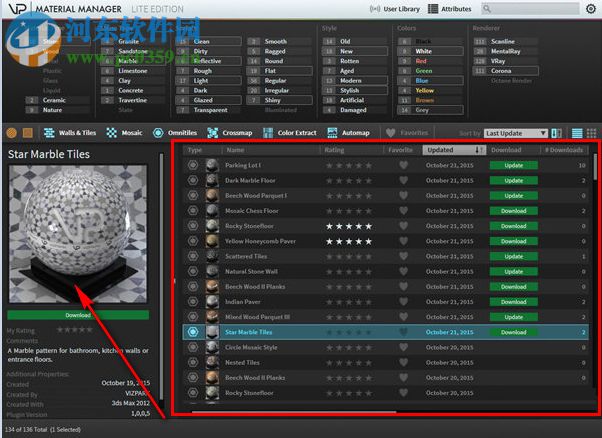The width and height of the screenshot is (602, 438).
Task: Click the material list horizontal scrollbar
Action: 294,412
